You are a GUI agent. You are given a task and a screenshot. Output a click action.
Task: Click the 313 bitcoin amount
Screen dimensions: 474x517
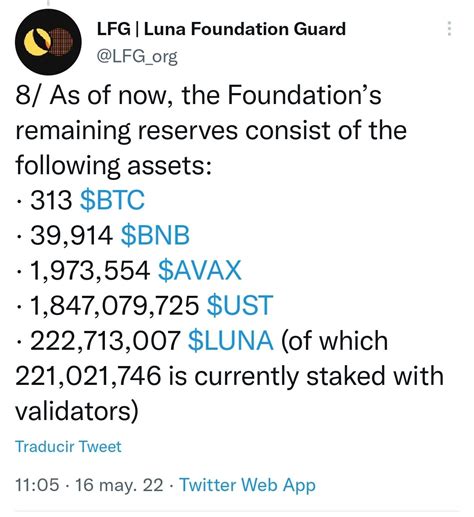(x=51, y=200)
